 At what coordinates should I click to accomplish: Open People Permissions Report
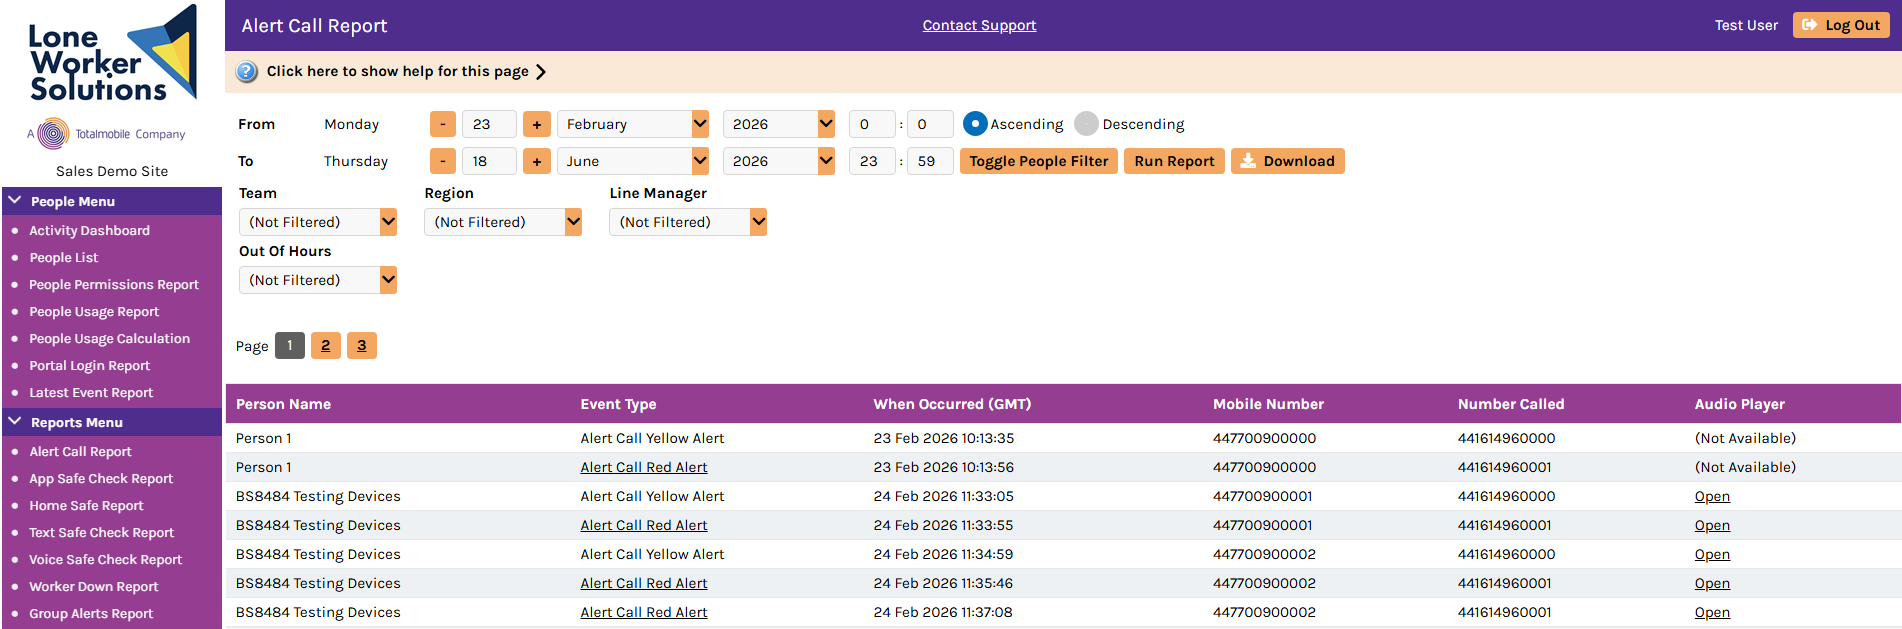click(x=114, y=284)
